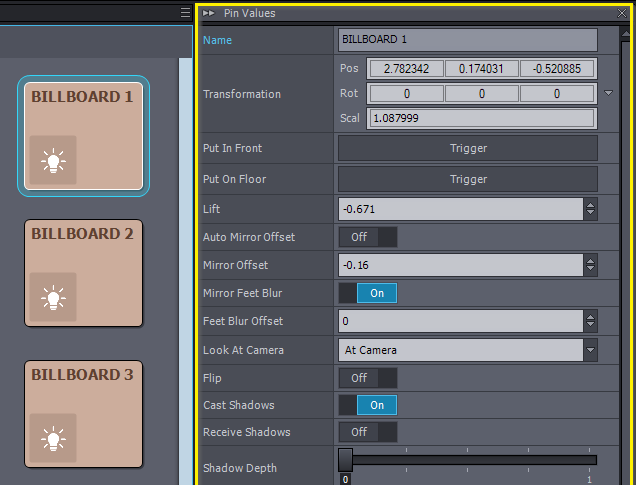Click the Lift value stepper arrows
This screenshot has width=636, height=485.
(x=591, y=209)
